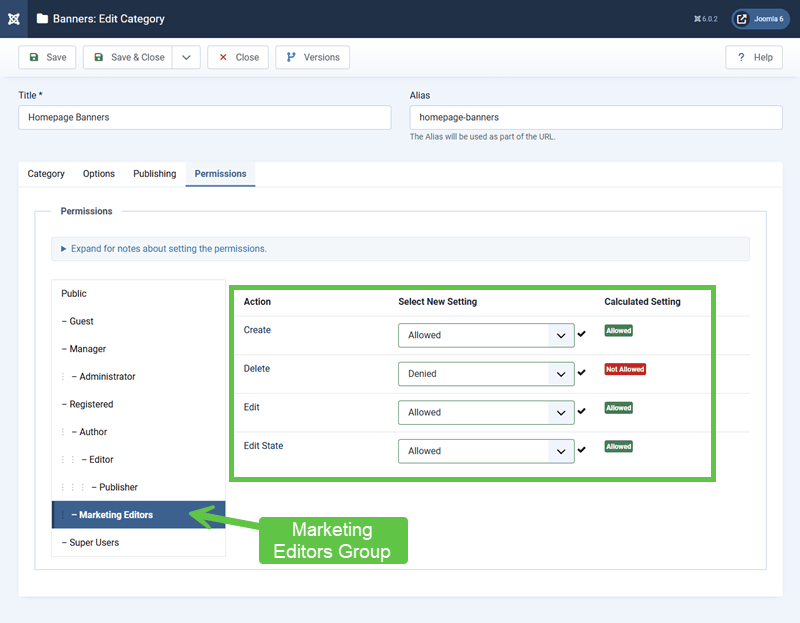Open the Versions dialog
Screen dimensions: 800x623
tap(312, 57)
